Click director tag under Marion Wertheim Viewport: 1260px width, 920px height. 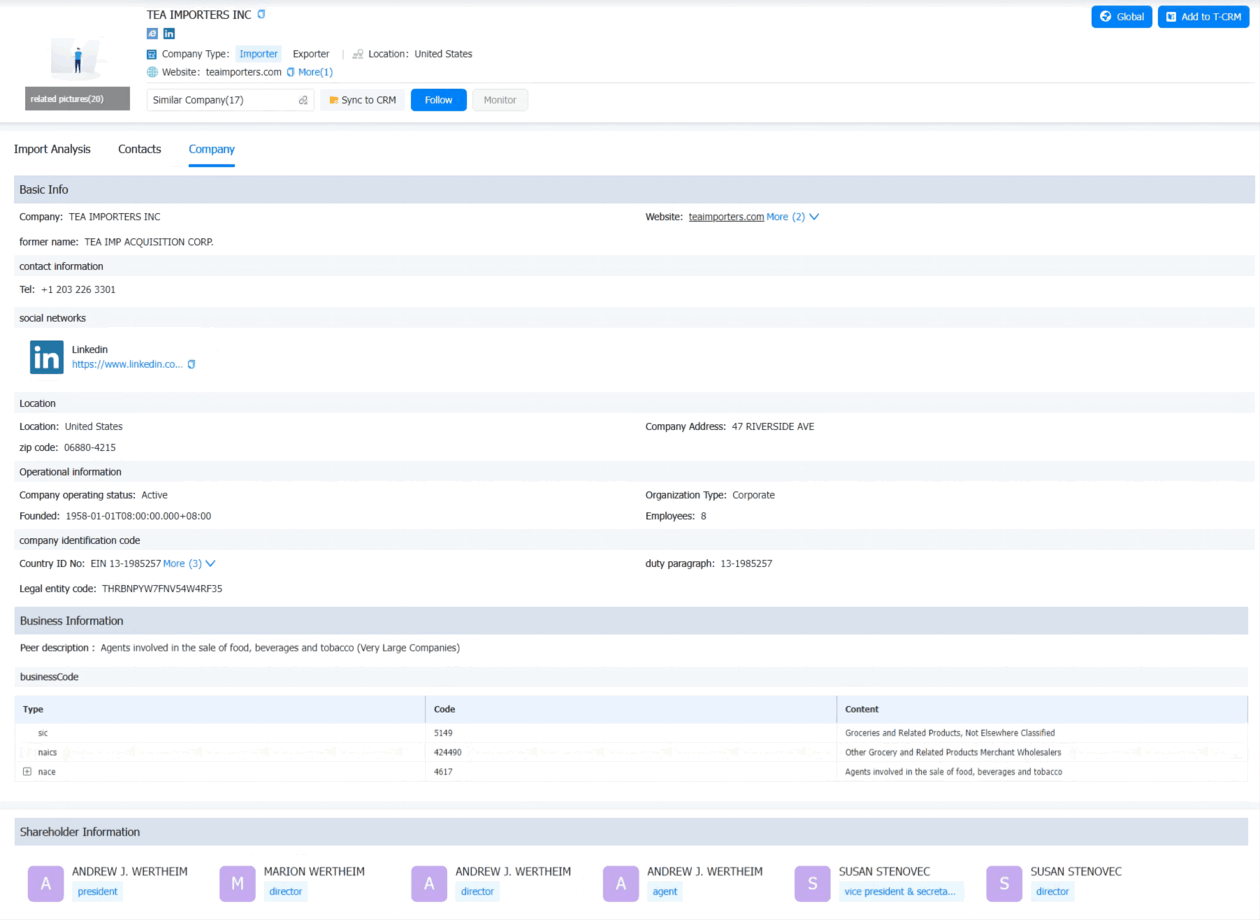point(285,891)
